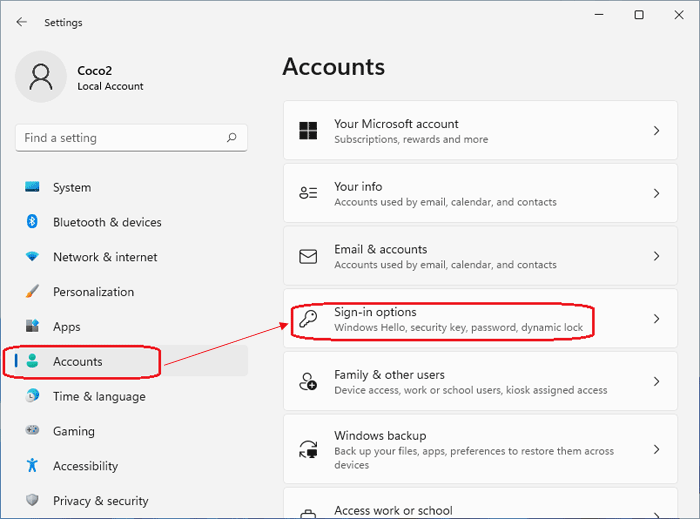This screenshot has width=700, height=519.
Task: Open the System settings category
Action: pos(131,187)
